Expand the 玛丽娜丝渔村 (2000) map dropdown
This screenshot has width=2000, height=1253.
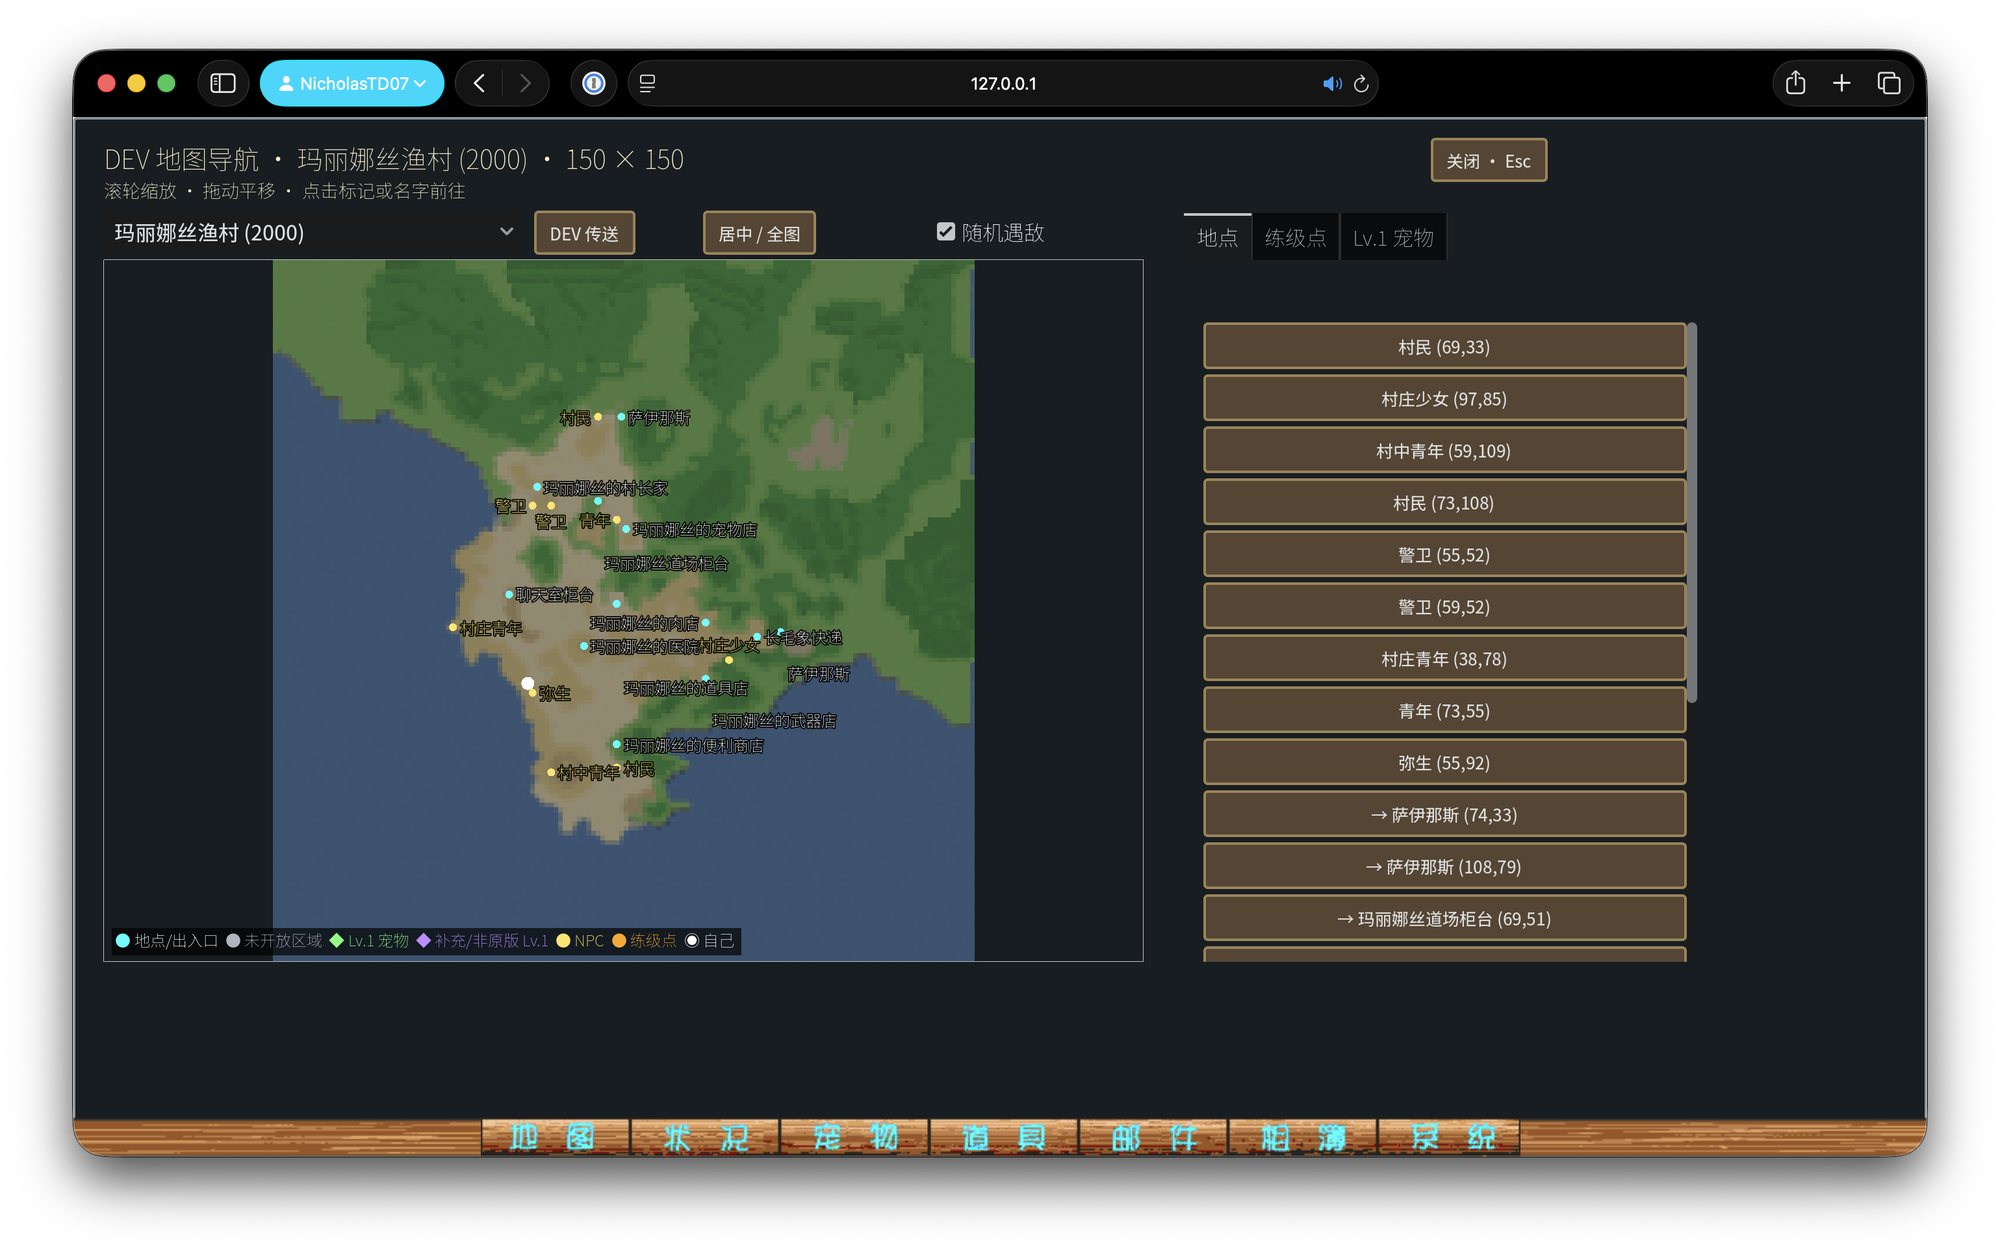[x=313, y=233]
